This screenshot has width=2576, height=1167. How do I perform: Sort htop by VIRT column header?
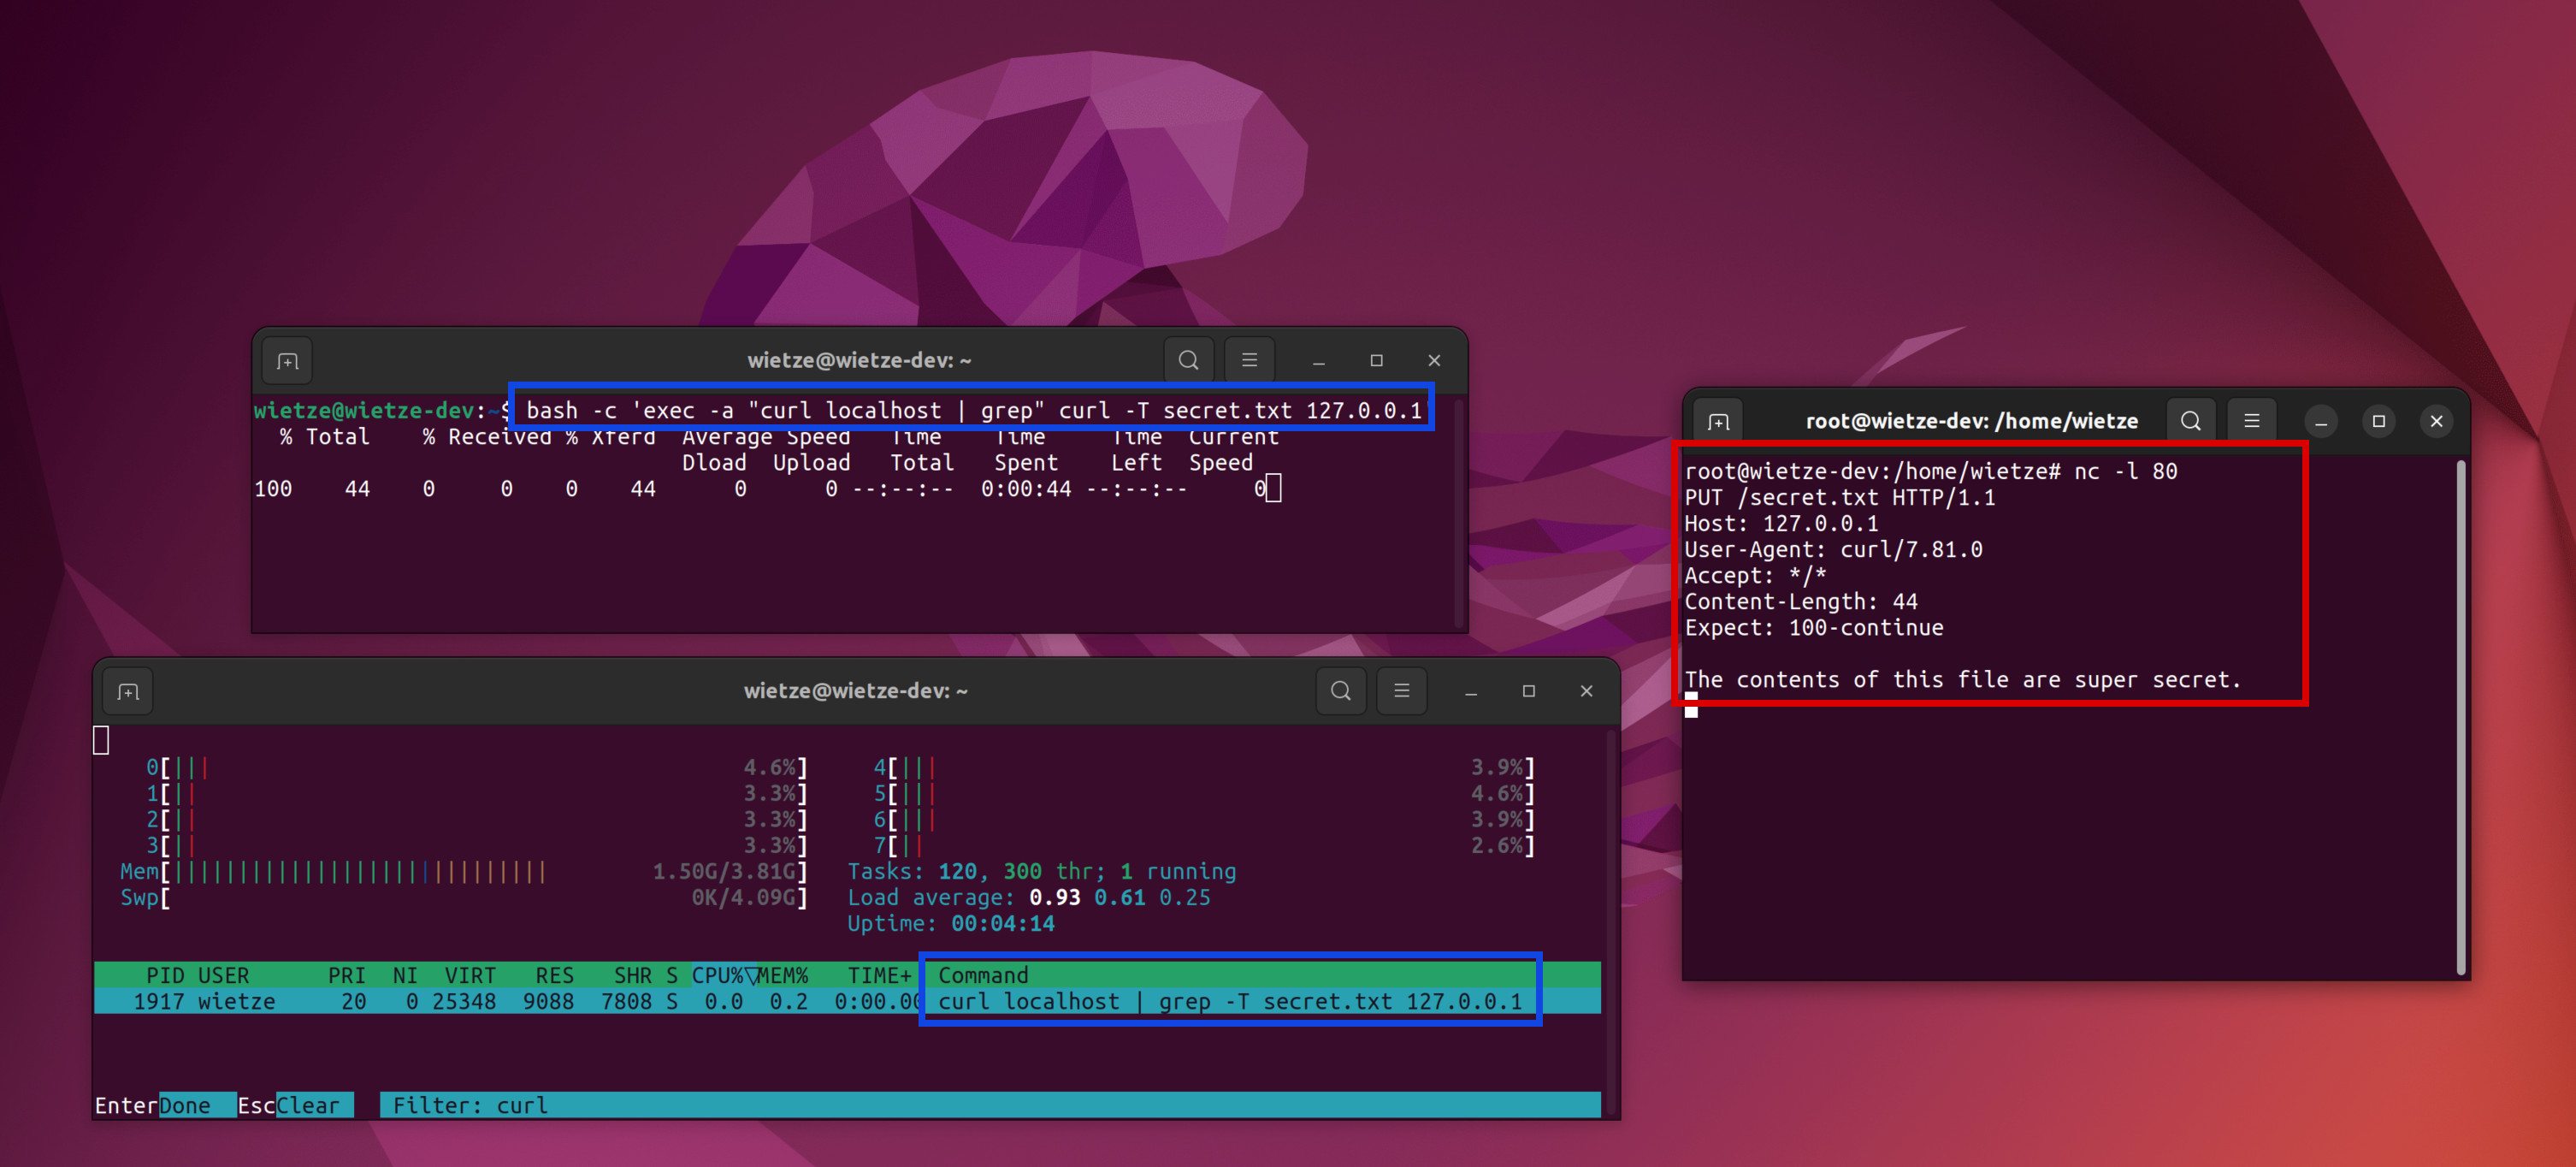pyautogui.click(x=470, y=975)
